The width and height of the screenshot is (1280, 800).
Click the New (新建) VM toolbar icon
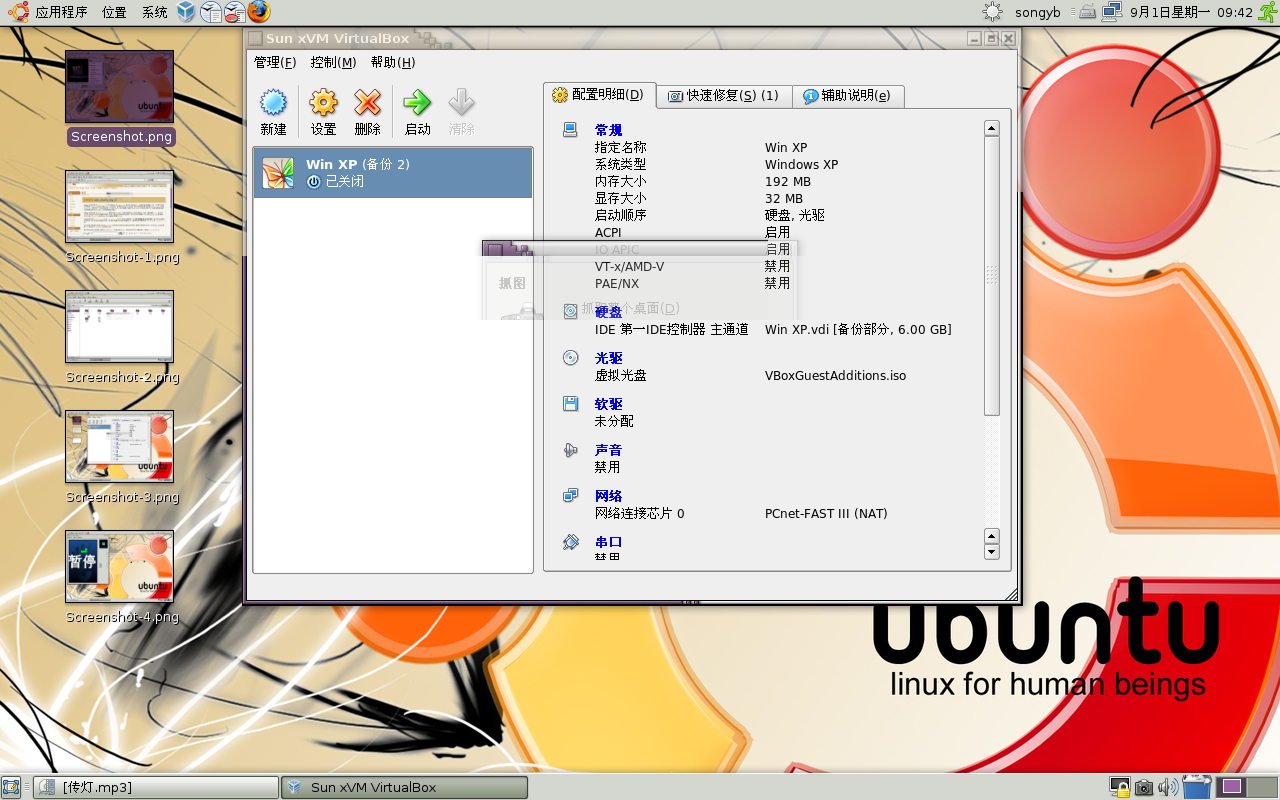pos(273,102)
